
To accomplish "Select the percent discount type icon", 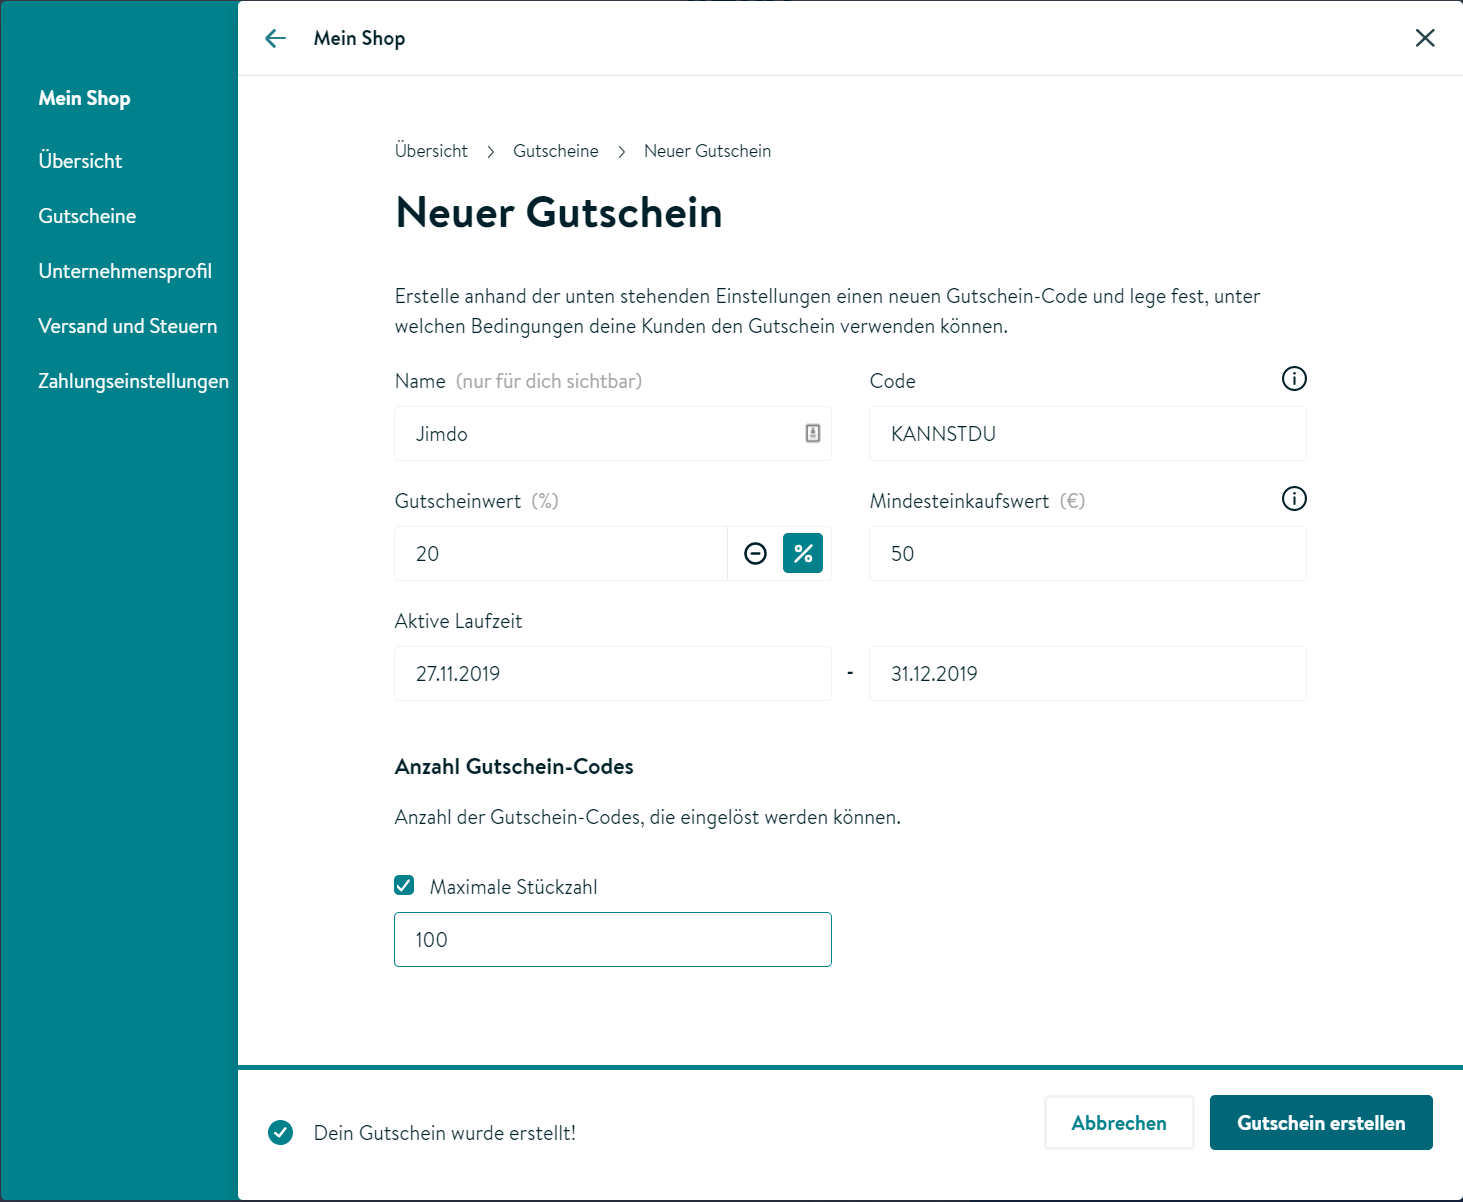I will click(803, 553).
